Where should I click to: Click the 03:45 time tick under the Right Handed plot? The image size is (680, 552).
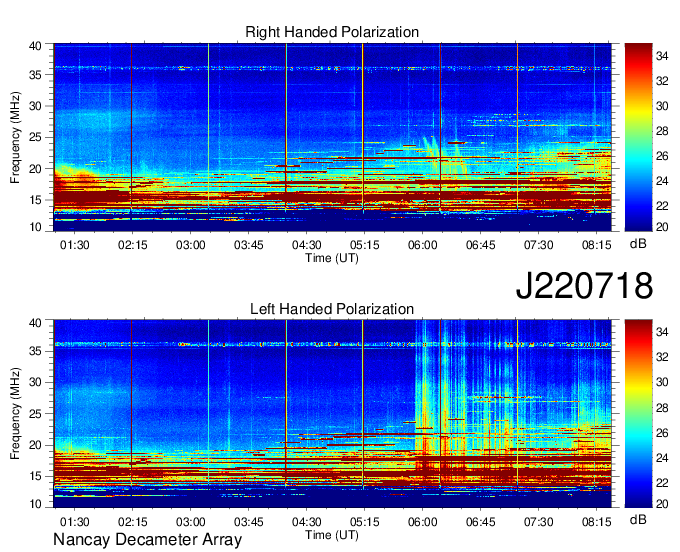click(x=248, y=245)
